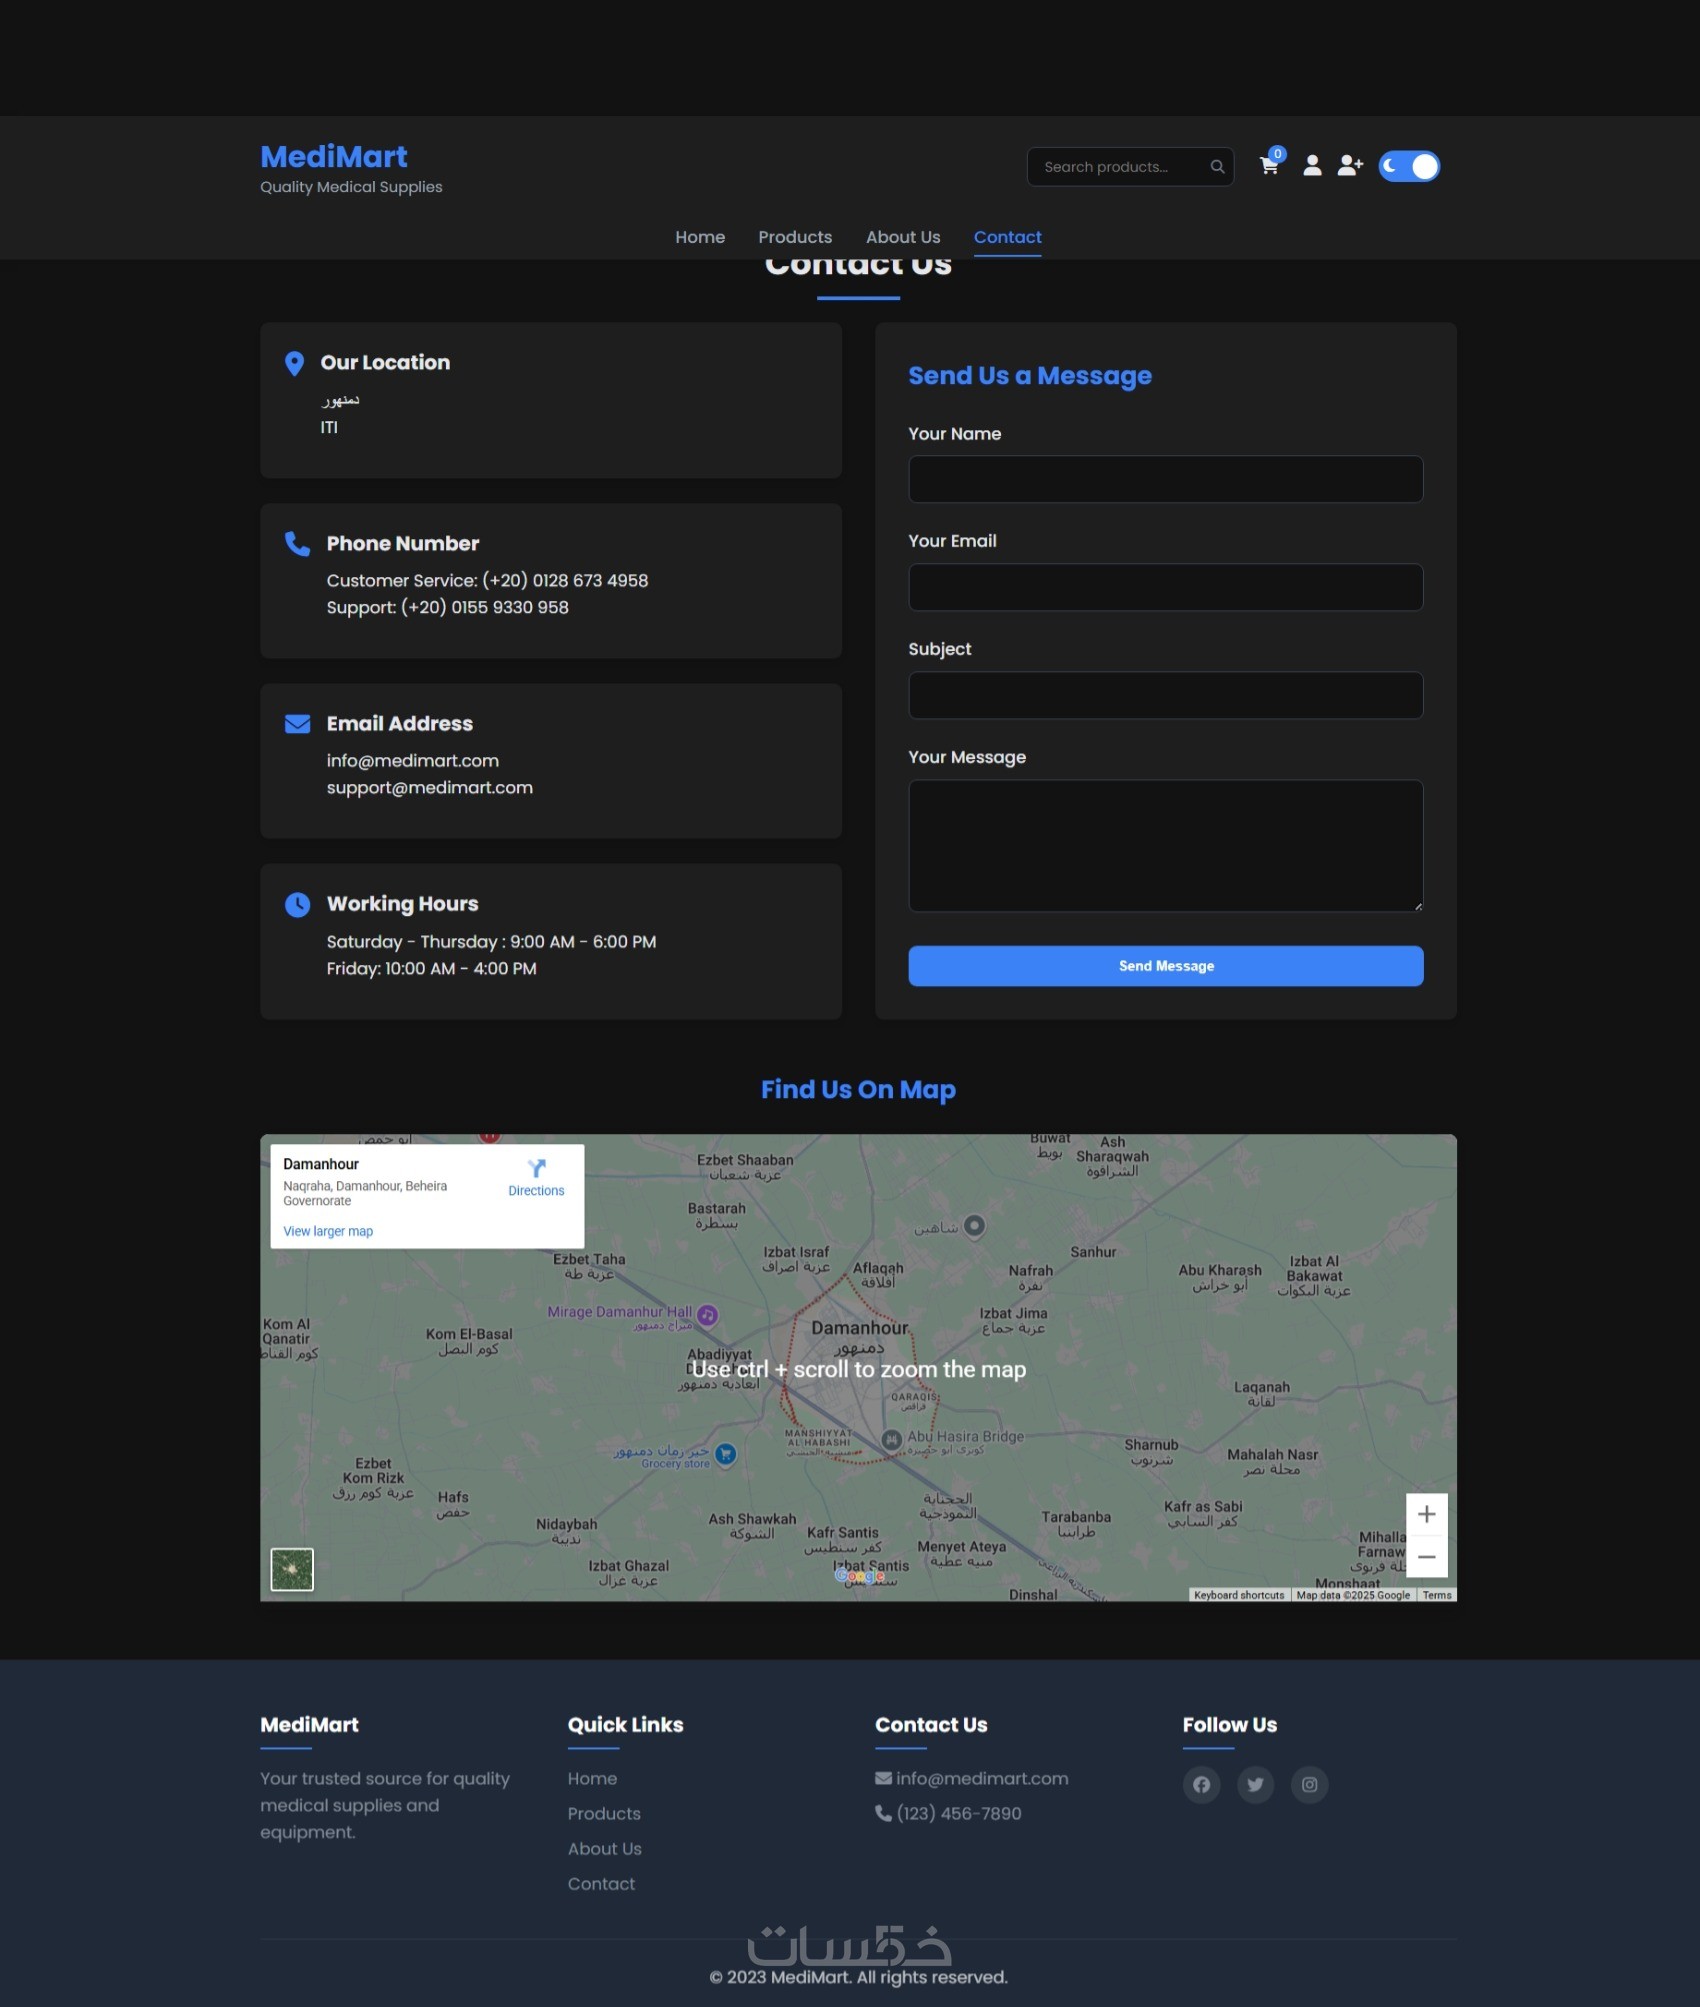Open the Facebook social icon
Screen dimensions: 1700x2007
tap(1201, 1784)
